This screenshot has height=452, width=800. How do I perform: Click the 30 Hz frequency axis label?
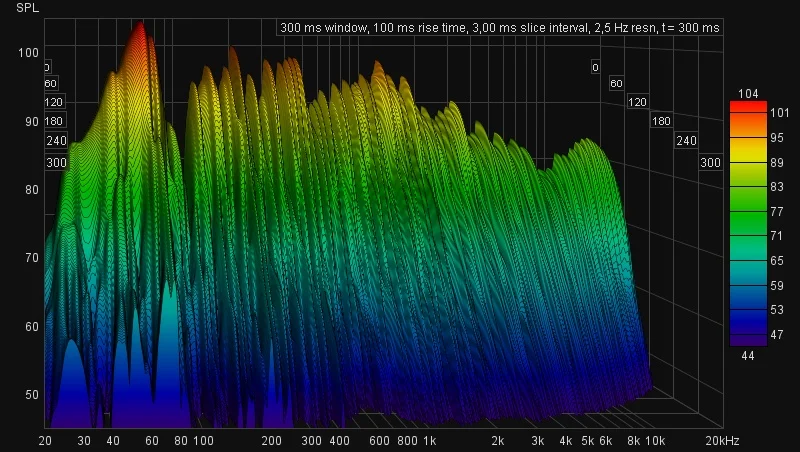coord(84,440)
